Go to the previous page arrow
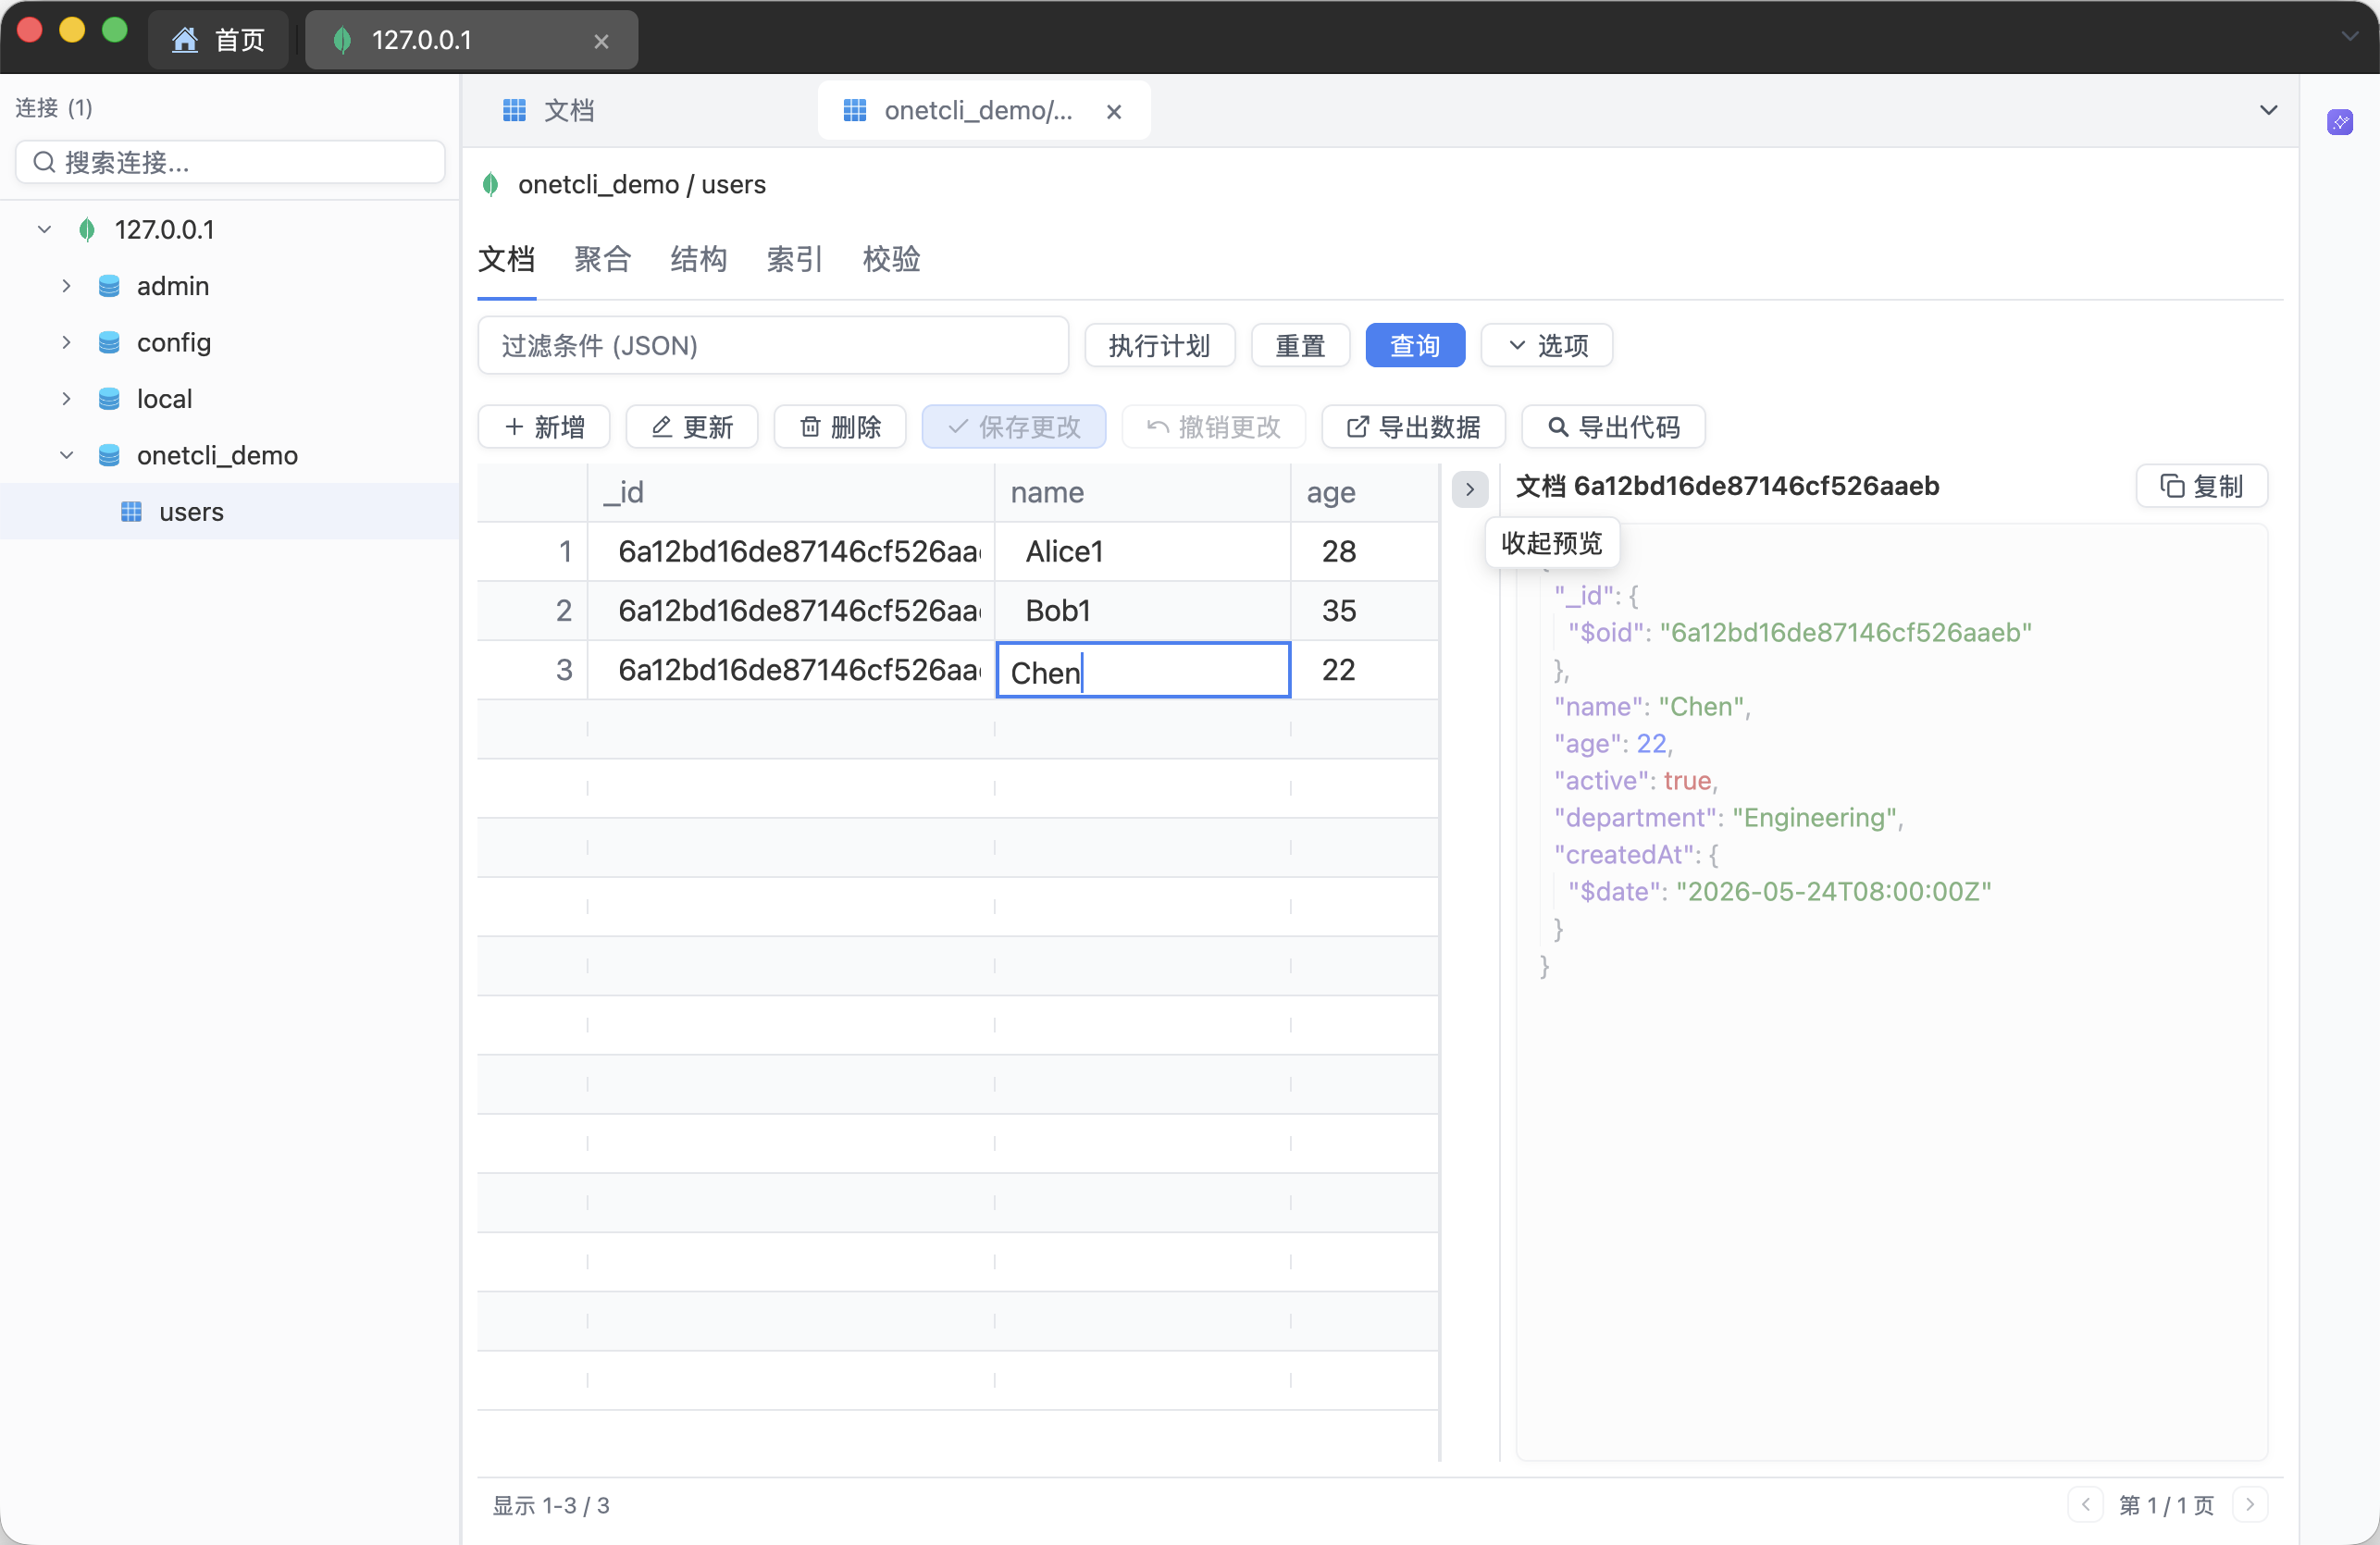The width and height of the screenshot is (2380, 1545). coord(2085,1504)
